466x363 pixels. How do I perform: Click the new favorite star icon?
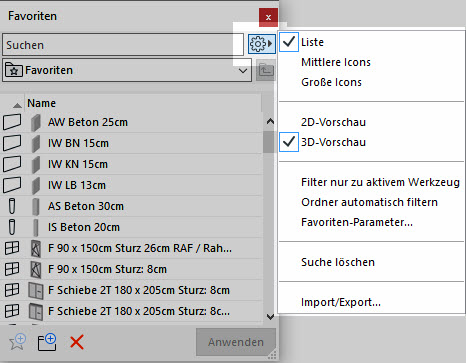point(17,342)
